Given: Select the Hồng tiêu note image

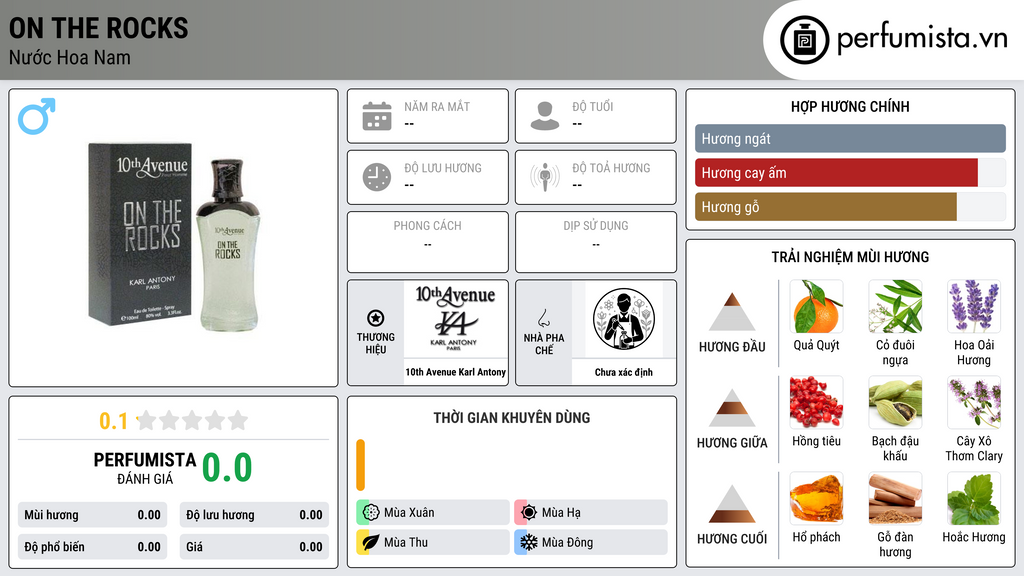Looking at the screenshot, I should pos(816,402).
